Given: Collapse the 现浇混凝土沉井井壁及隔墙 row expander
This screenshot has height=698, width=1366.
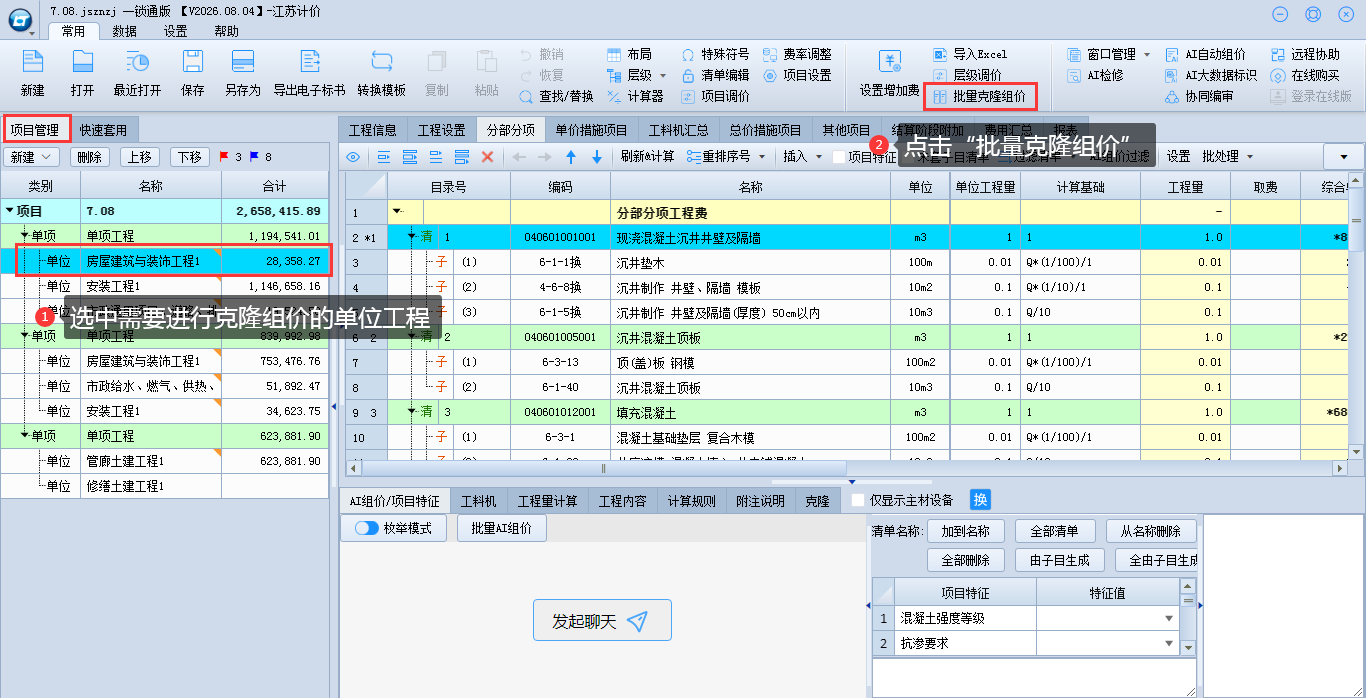Looking at the screenshot, I should click(411, 237).
